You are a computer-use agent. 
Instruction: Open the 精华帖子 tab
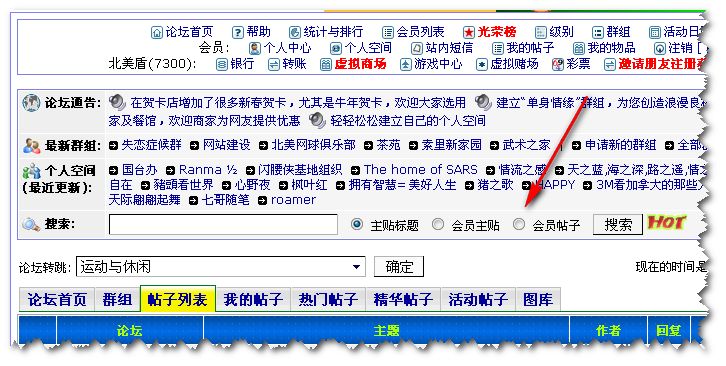(403, 300)
